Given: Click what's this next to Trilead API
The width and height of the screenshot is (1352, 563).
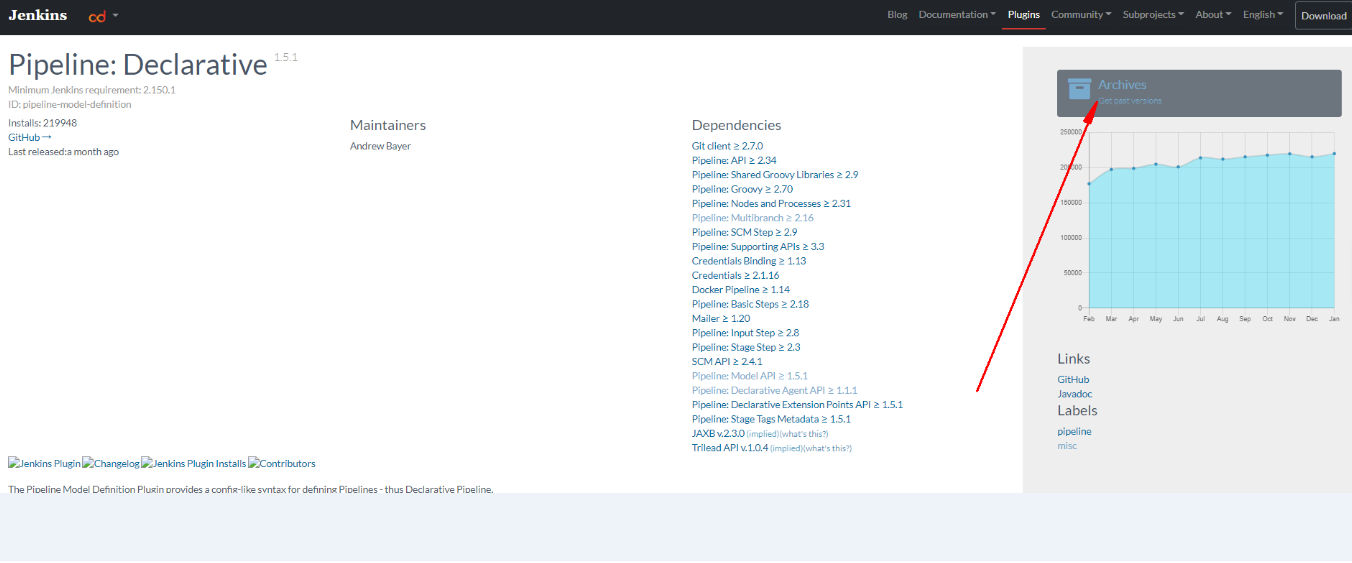Looking at the screenshot, I should coord(828,448).
